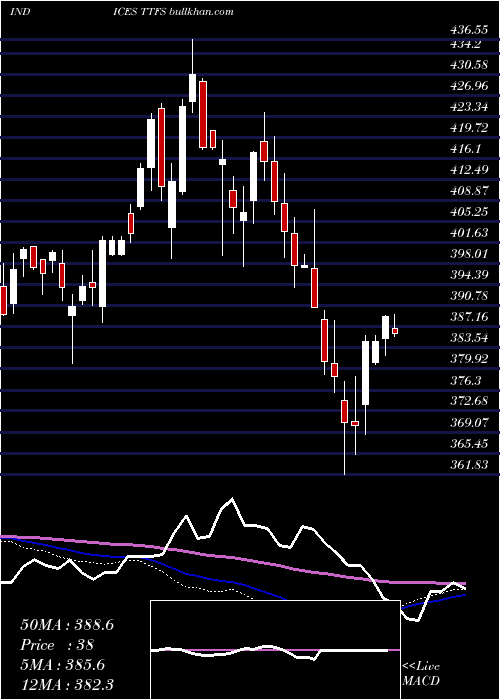Select the 383.54 price value

coord(469,338)
